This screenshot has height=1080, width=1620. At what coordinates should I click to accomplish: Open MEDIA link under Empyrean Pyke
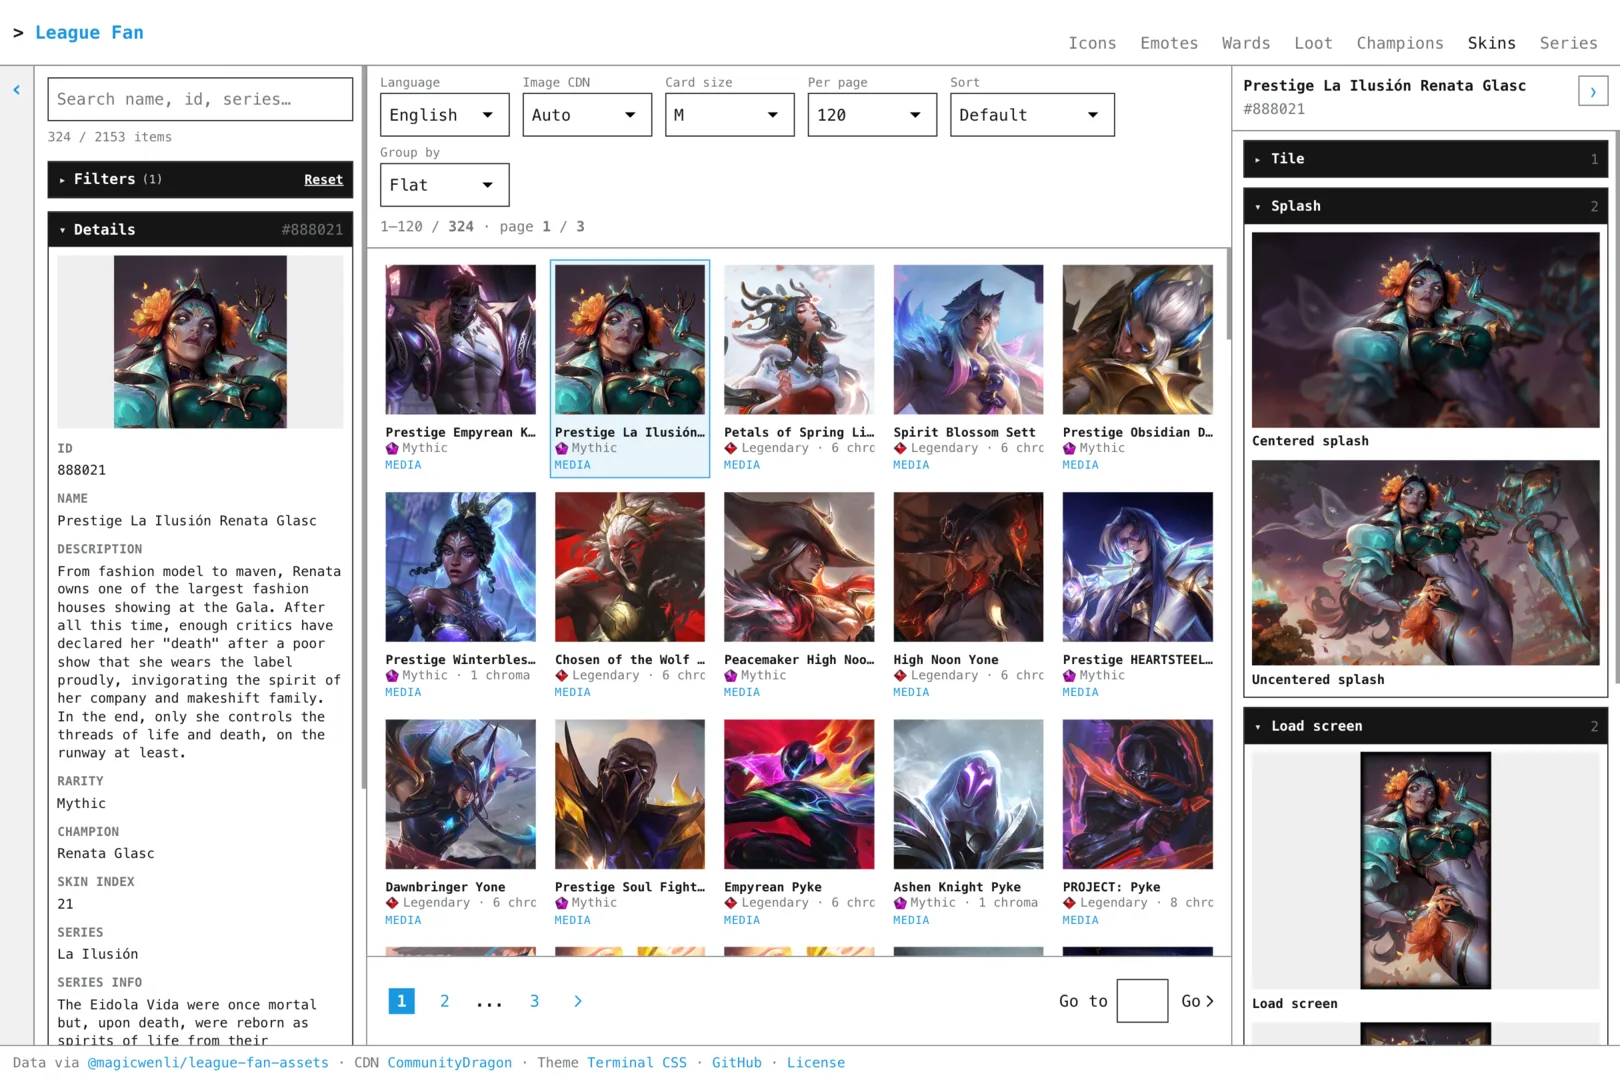[742, 920]
